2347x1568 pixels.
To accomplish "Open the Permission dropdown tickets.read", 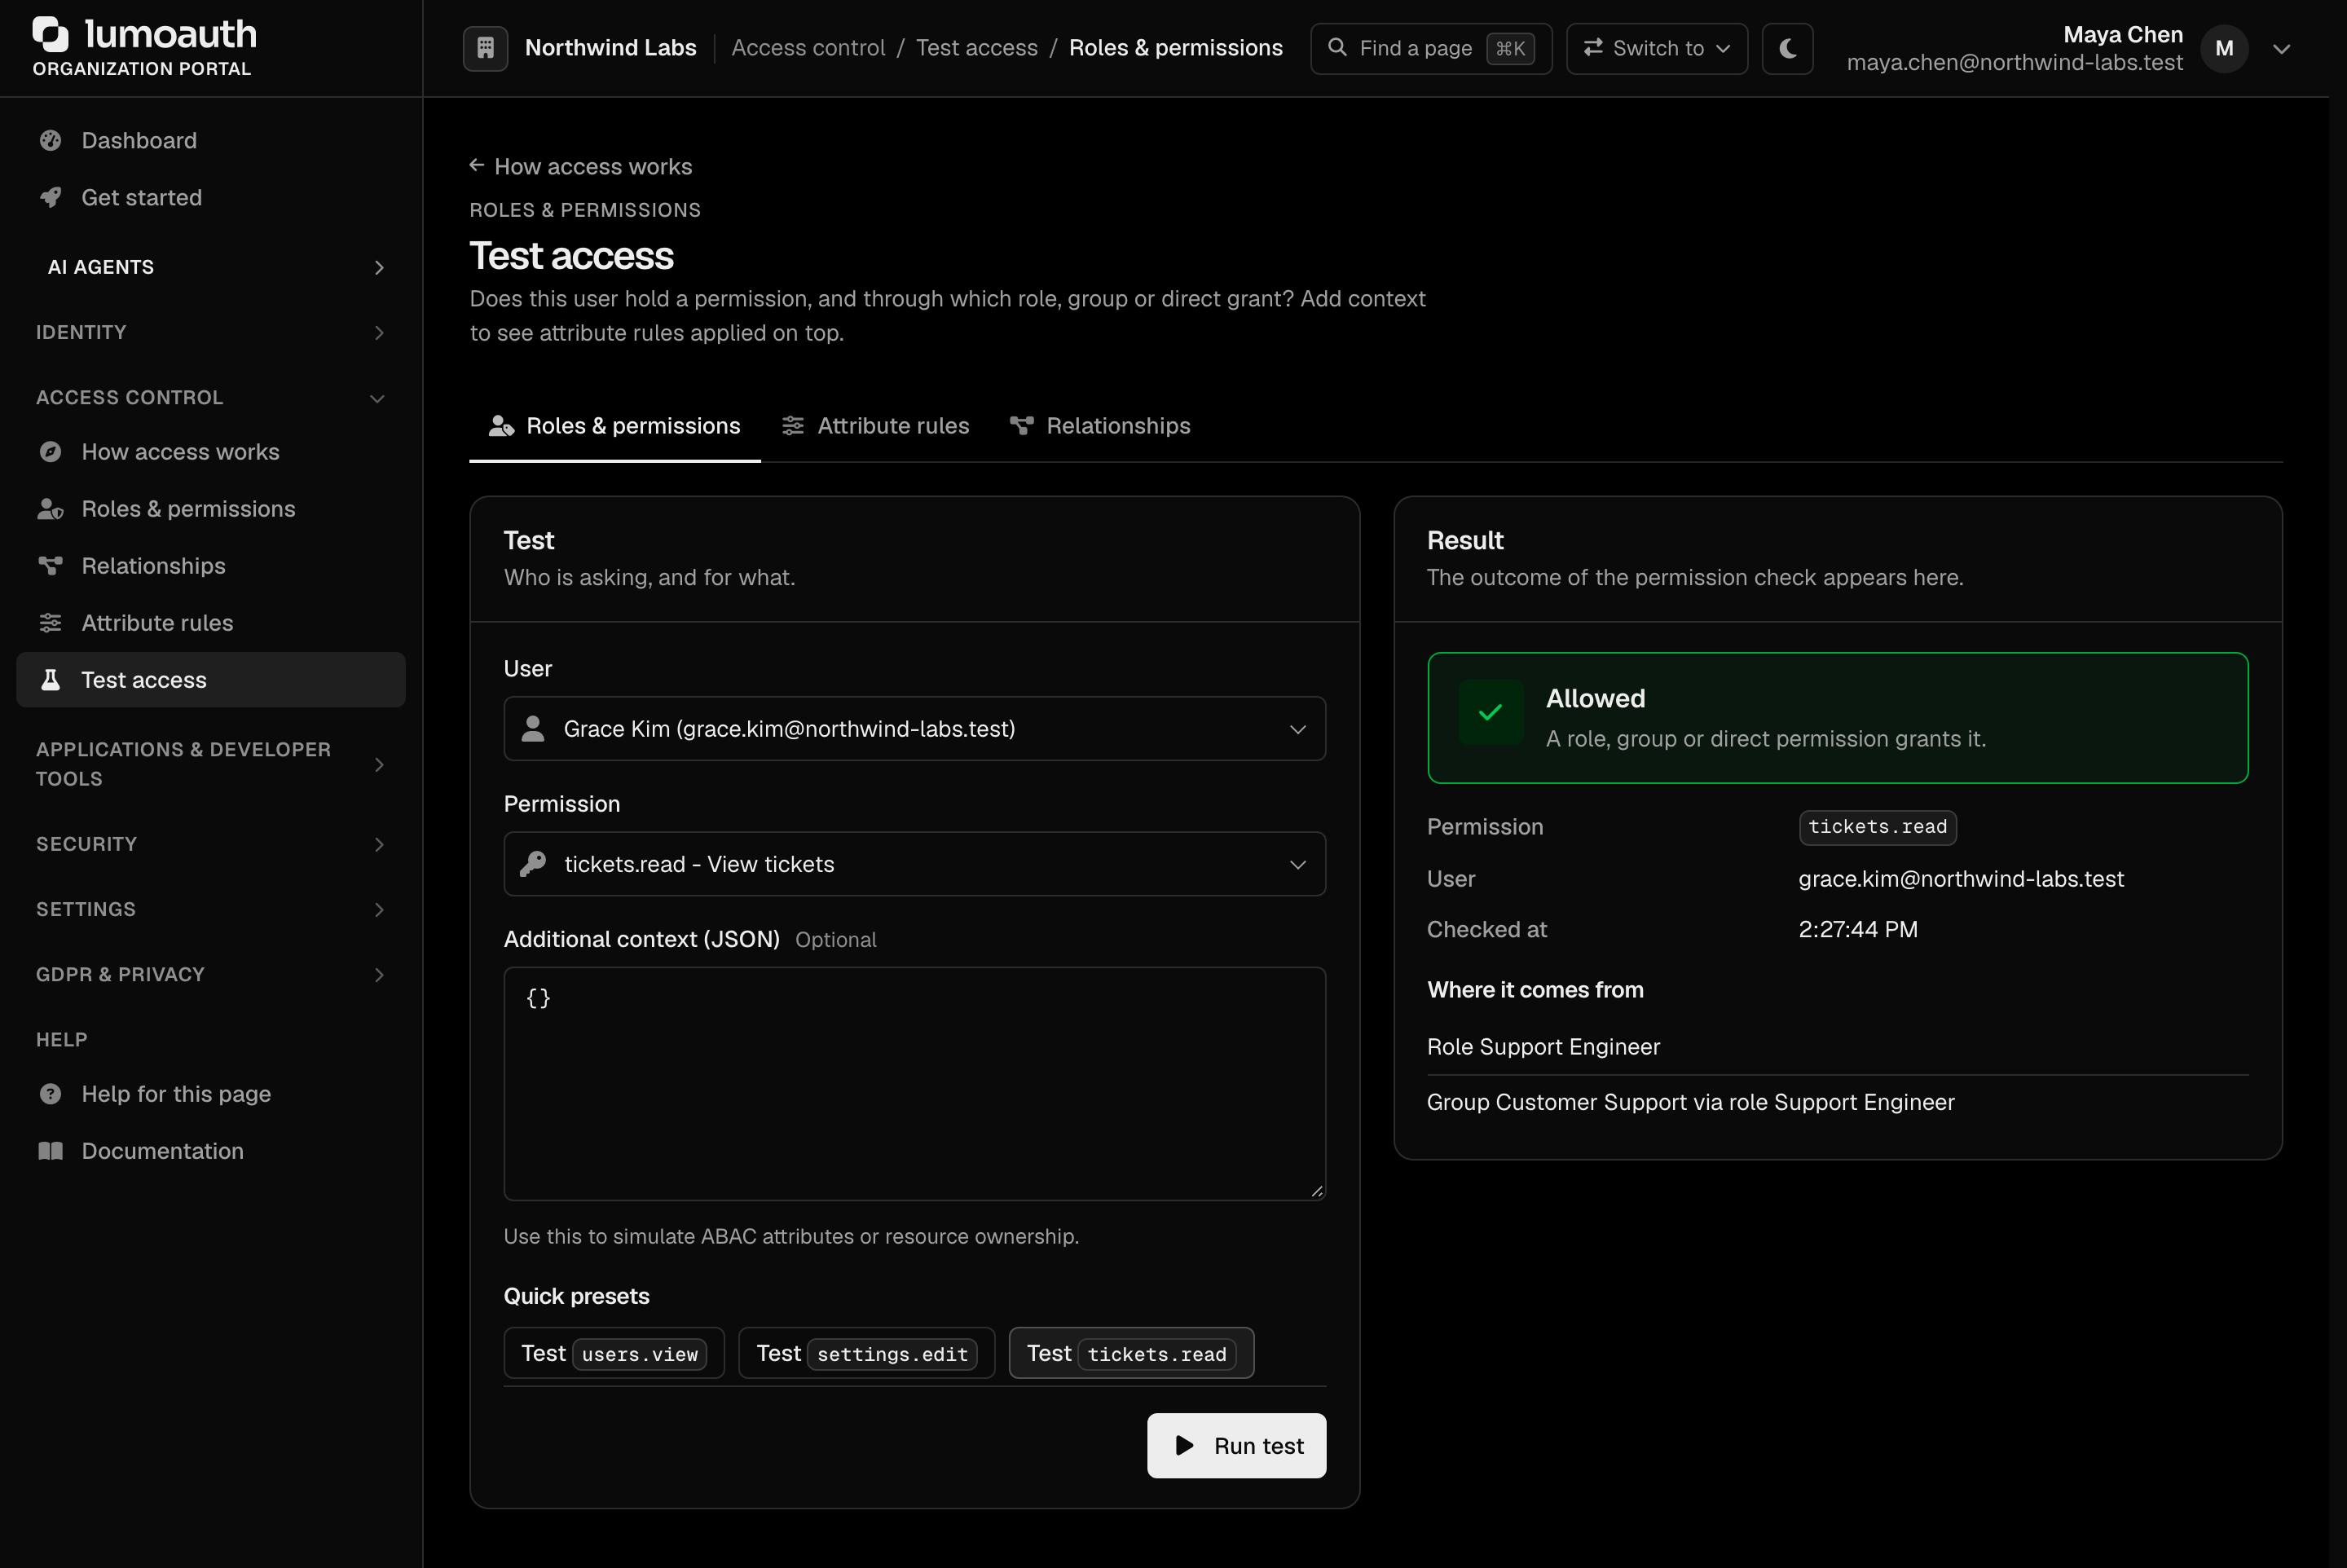I will click(914, 864).
